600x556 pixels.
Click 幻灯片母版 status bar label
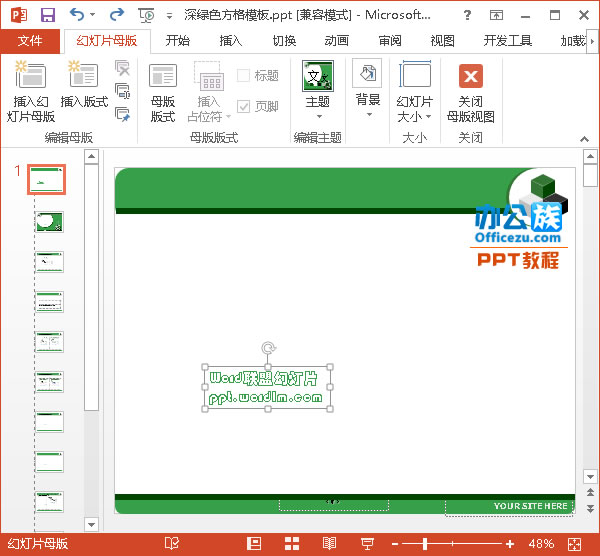[x=38, y=543]
